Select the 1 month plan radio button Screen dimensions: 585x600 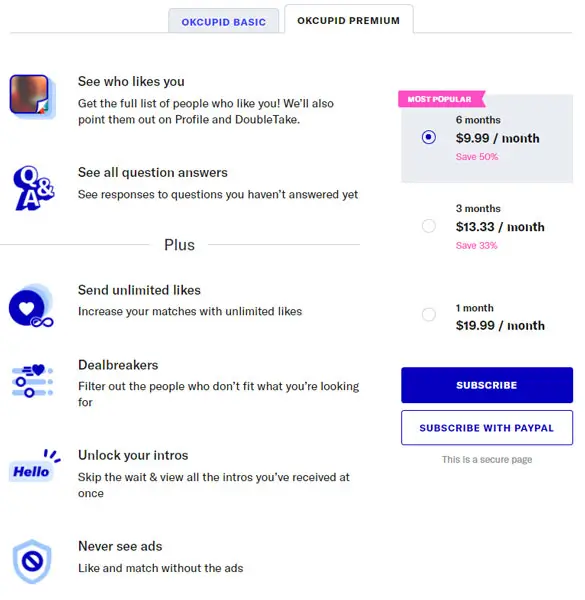click(x=429, y=315)
